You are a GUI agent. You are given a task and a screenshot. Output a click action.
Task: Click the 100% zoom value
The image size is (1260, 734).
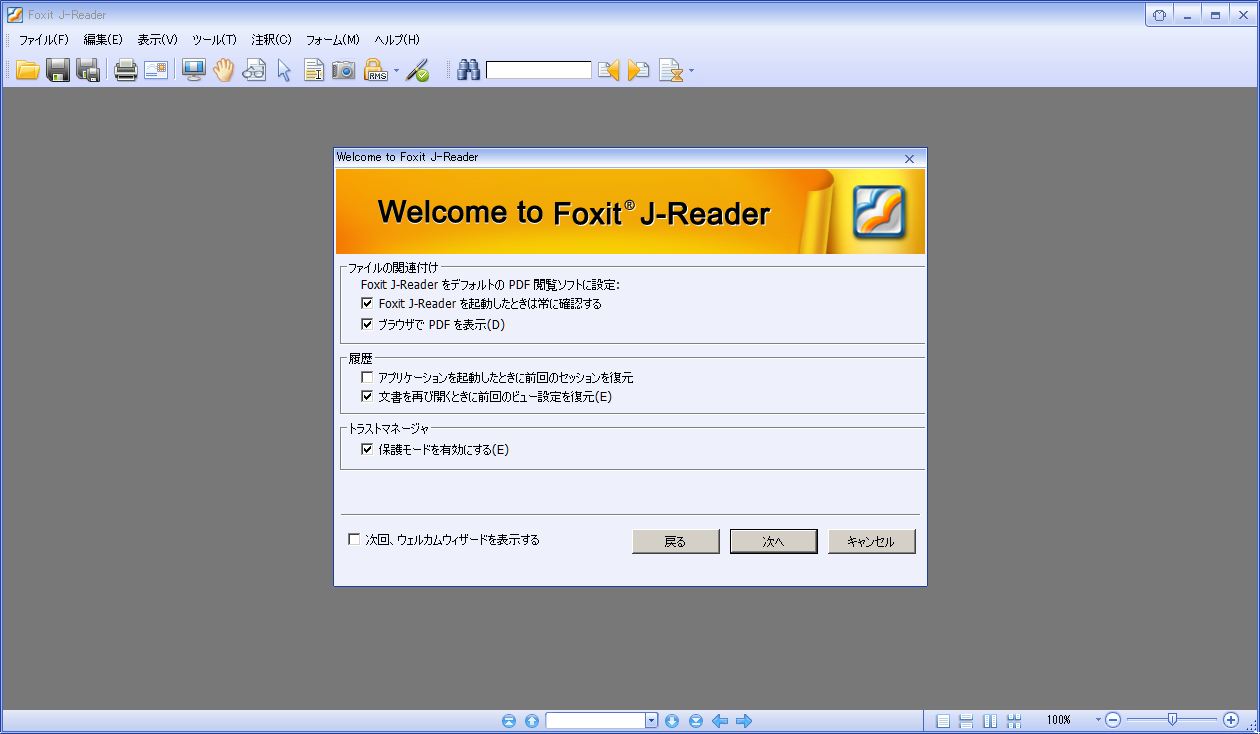[x=1059, y=720]
